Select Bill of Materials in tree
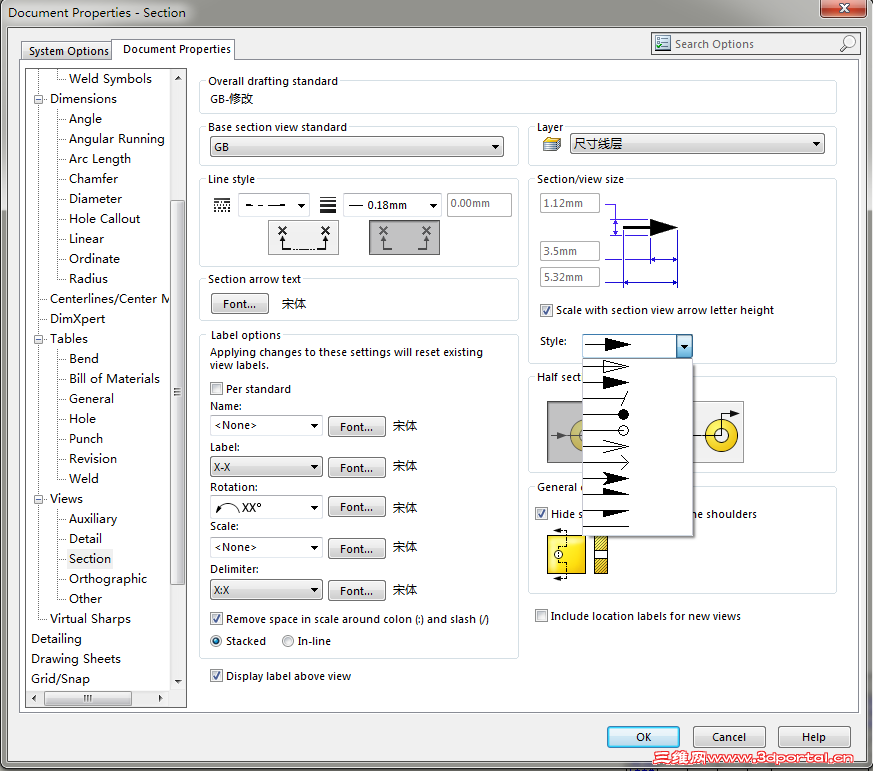Screen dimensions: 873x771 tap(114, 379)
